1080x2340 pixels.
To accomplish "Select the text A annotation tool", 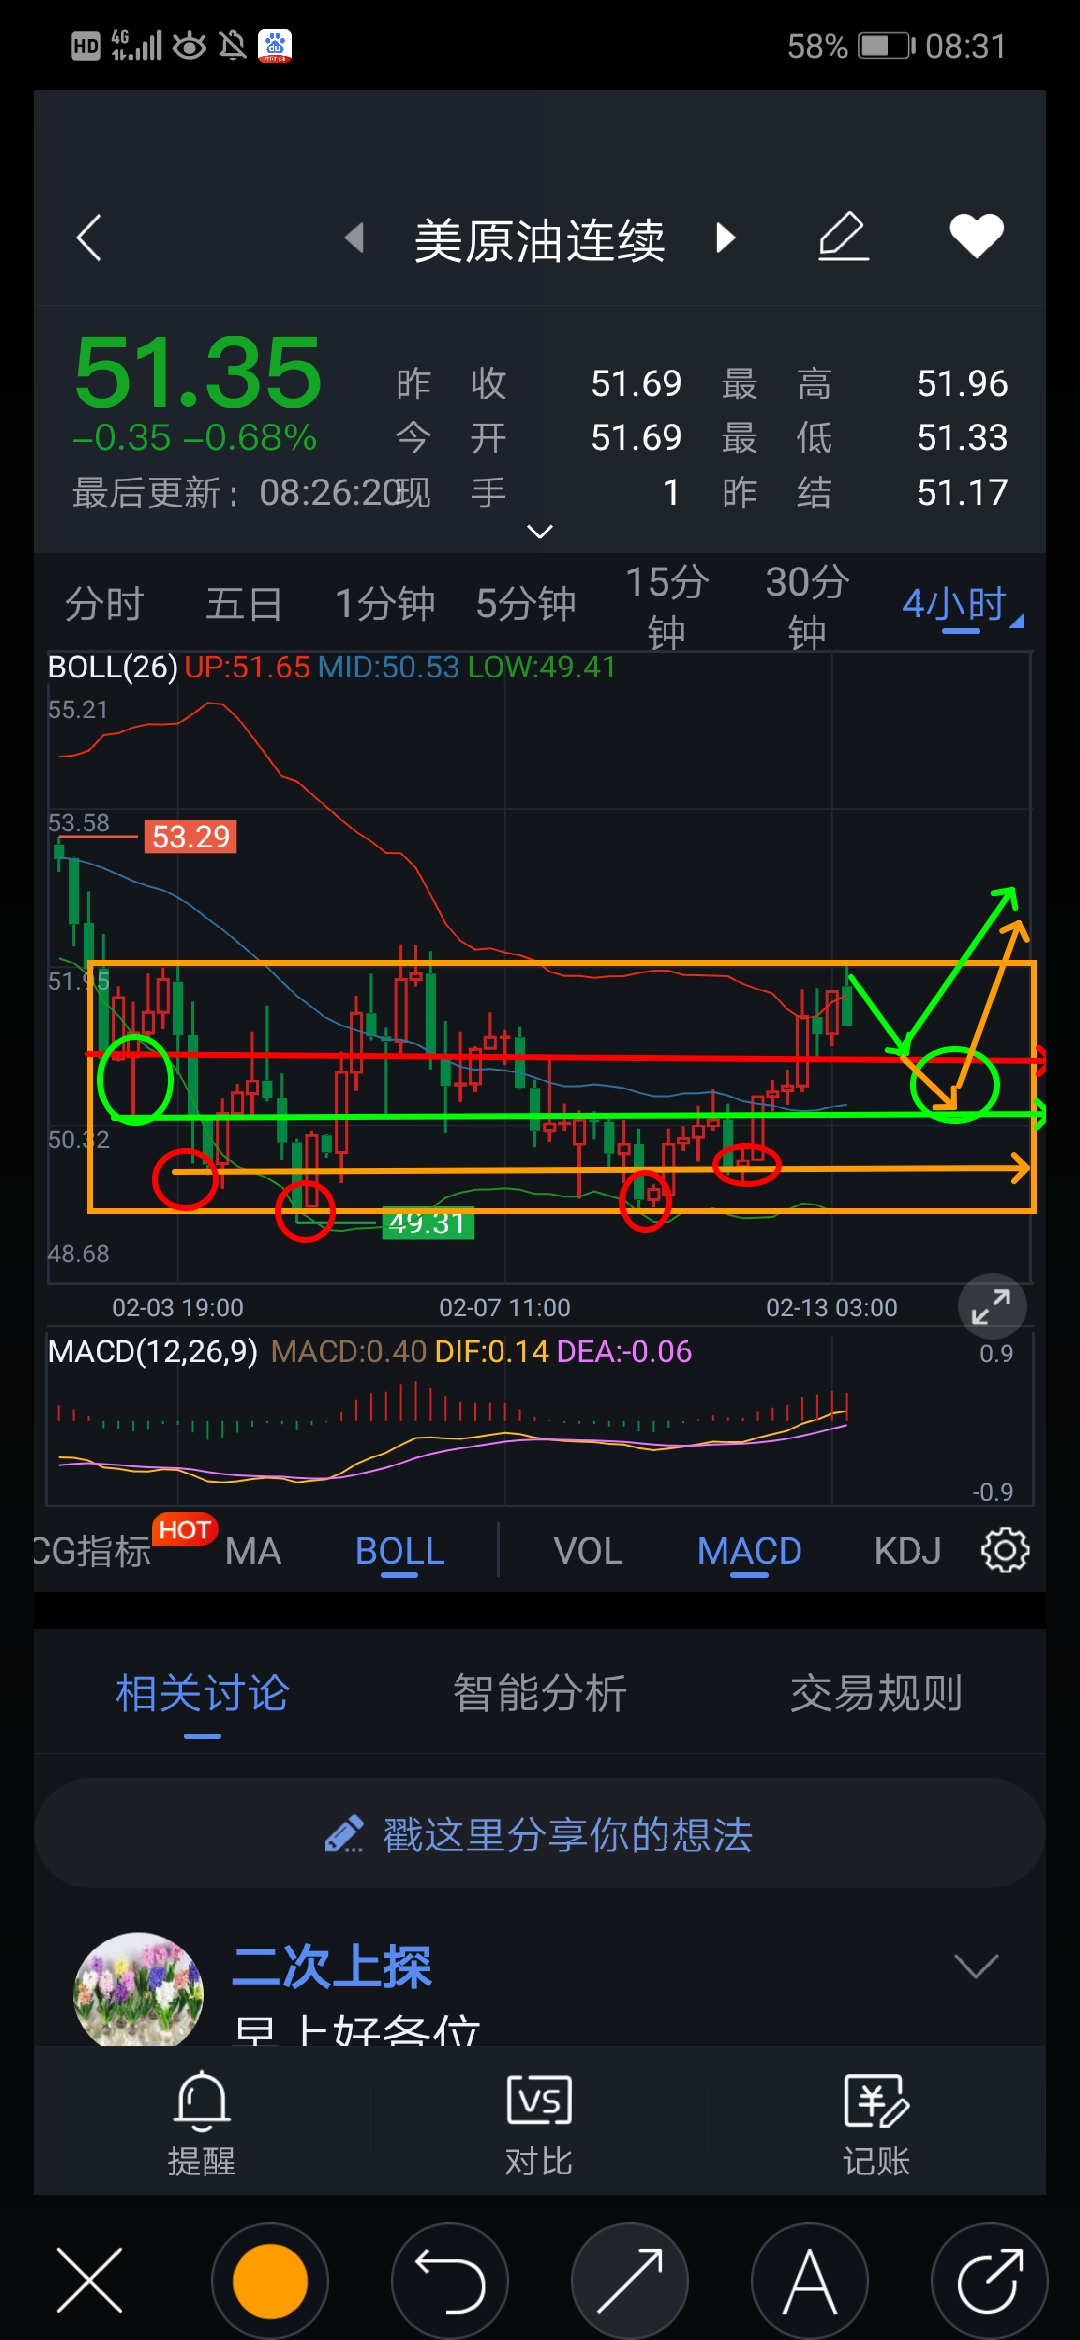I will (x=810, y=2281).
